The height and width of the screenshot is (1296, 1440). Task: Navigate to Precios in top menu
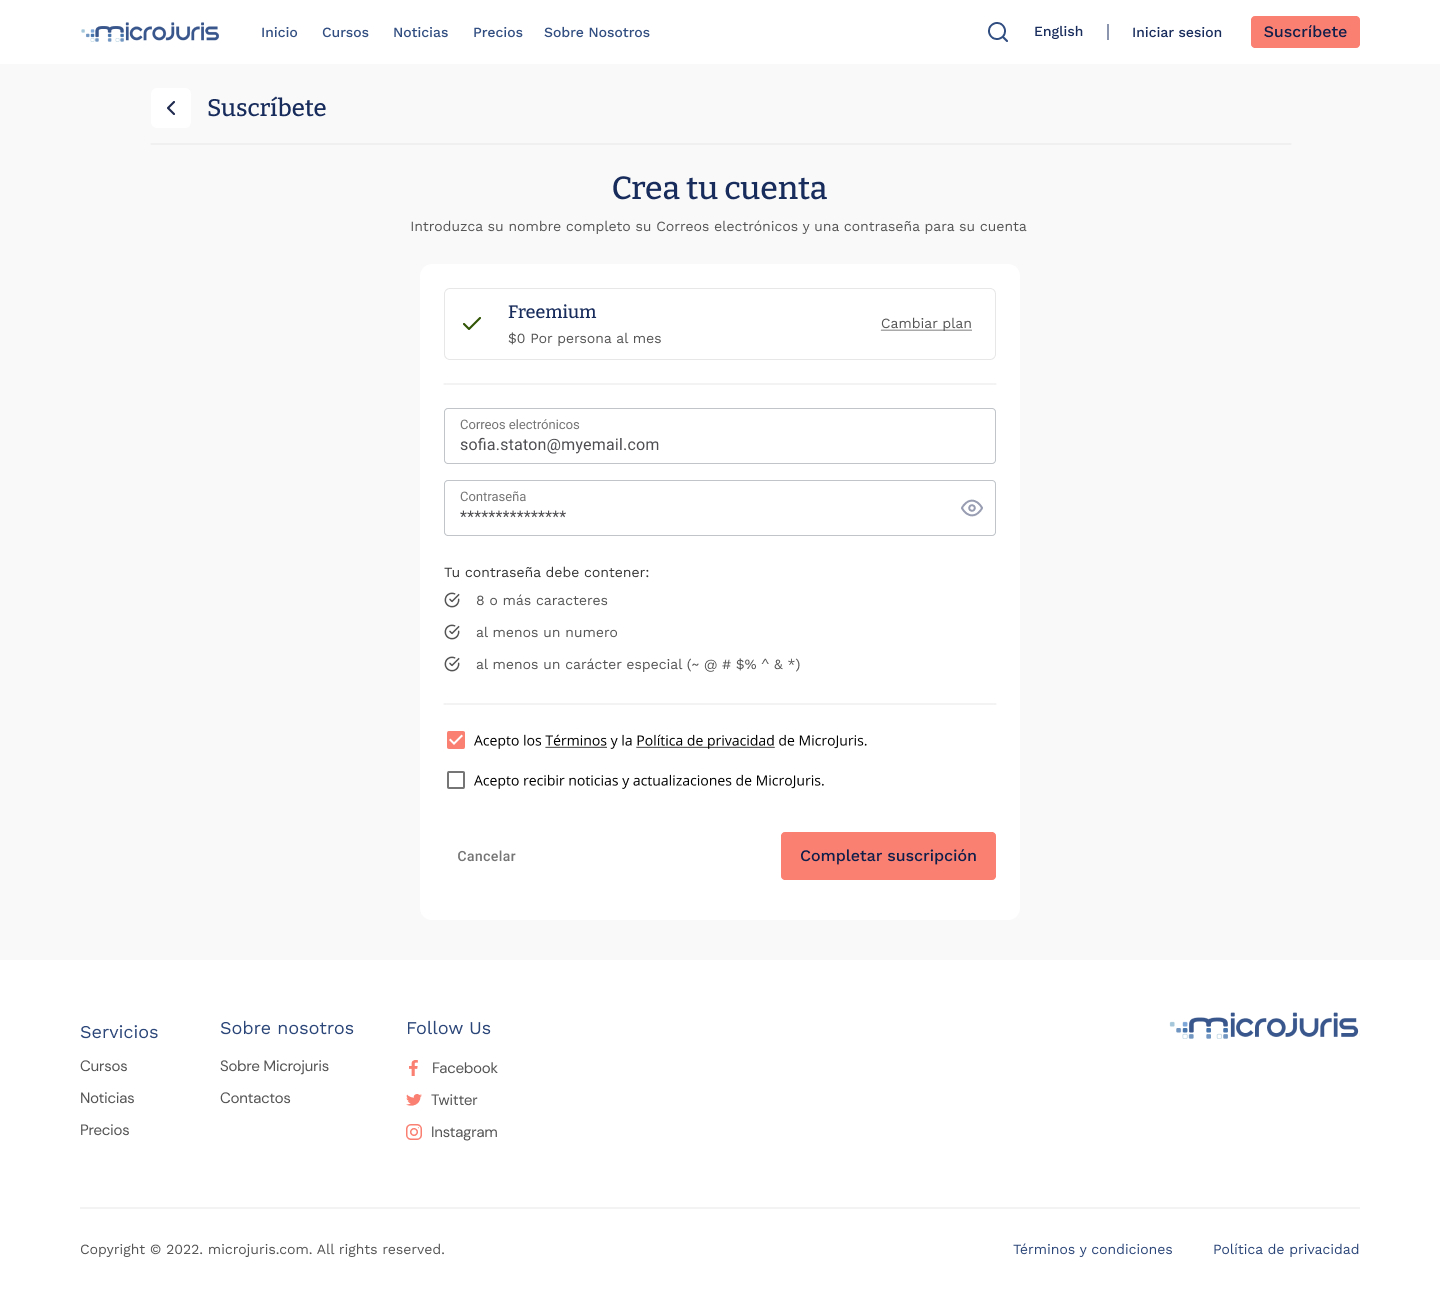tap(497, 33)
